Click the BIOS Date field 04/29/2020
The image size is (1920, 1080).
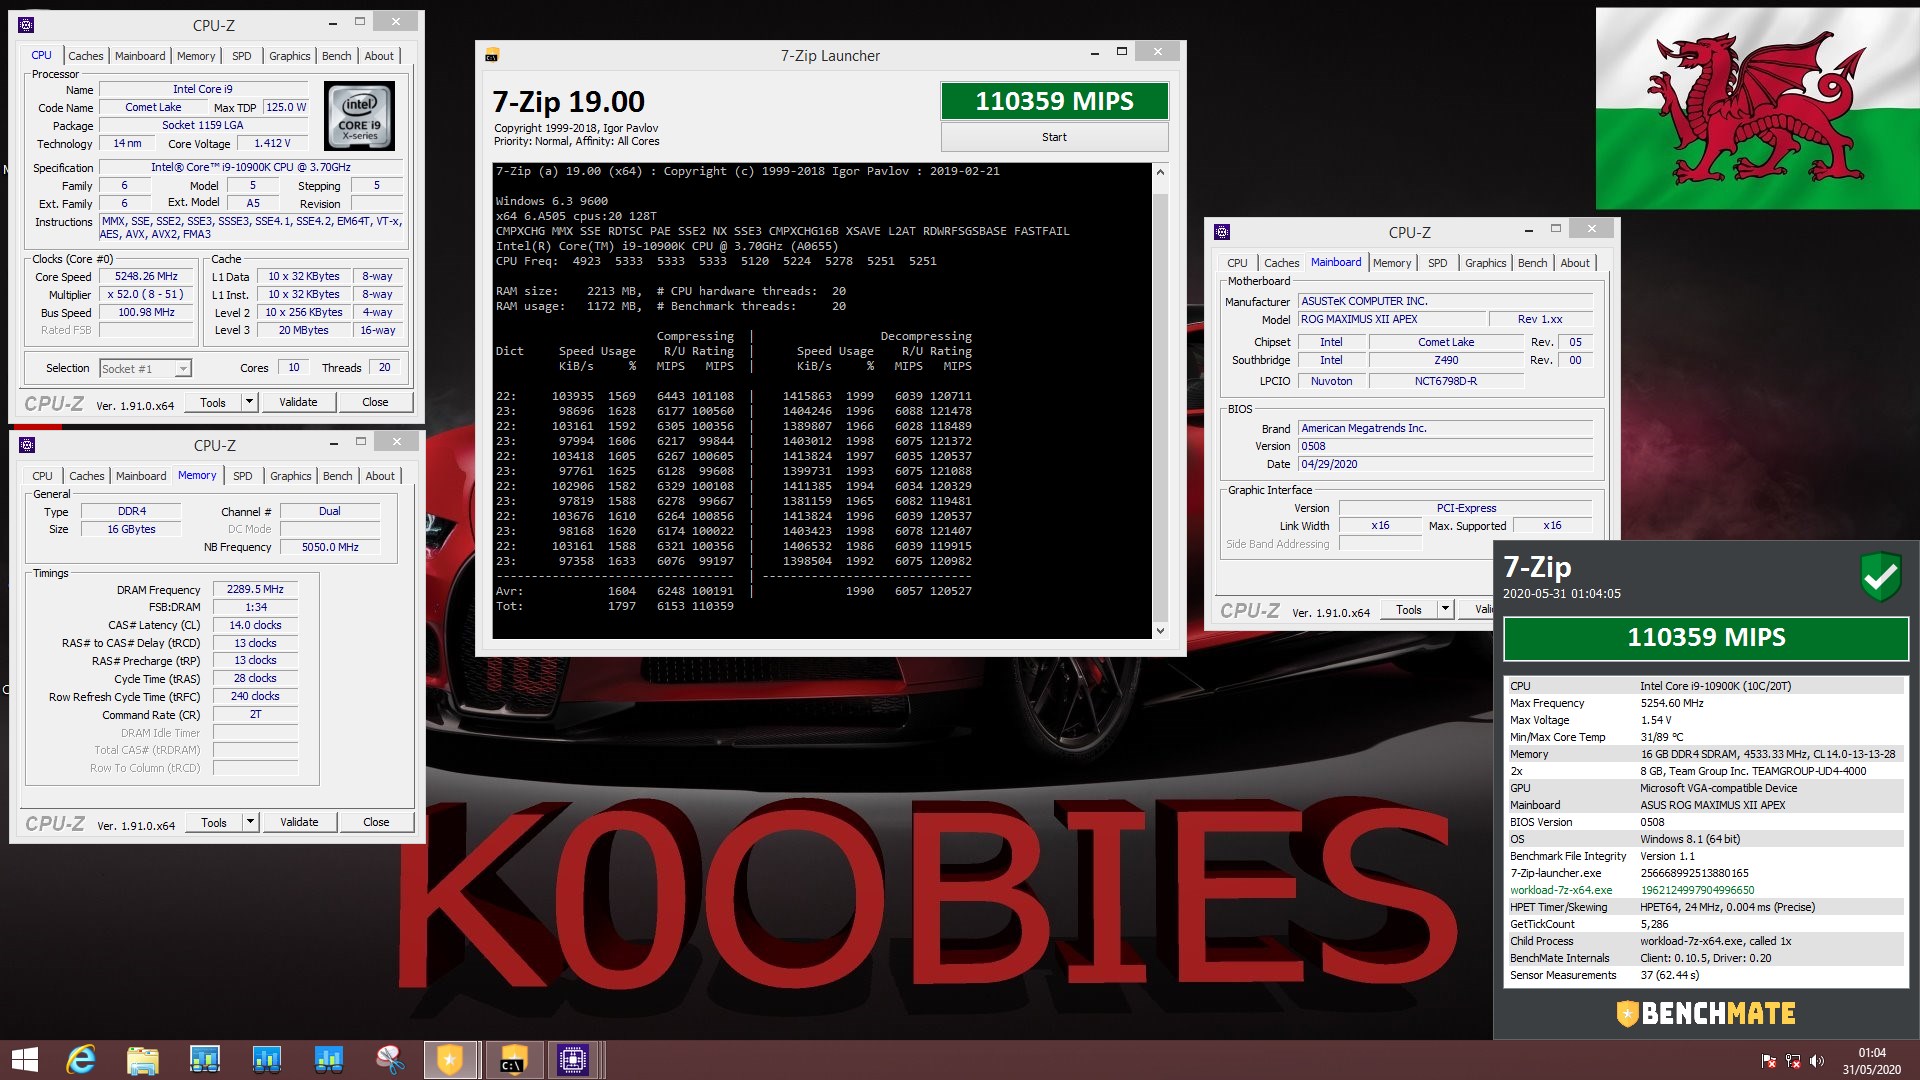1445,464
